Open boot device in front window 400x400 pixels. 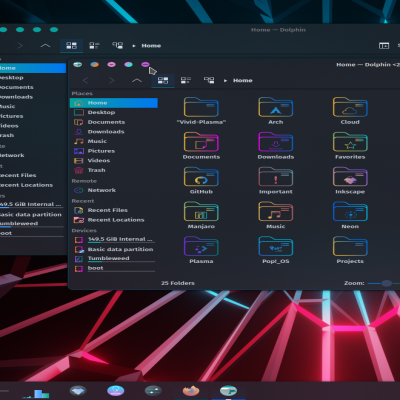[x=114, y=268]
